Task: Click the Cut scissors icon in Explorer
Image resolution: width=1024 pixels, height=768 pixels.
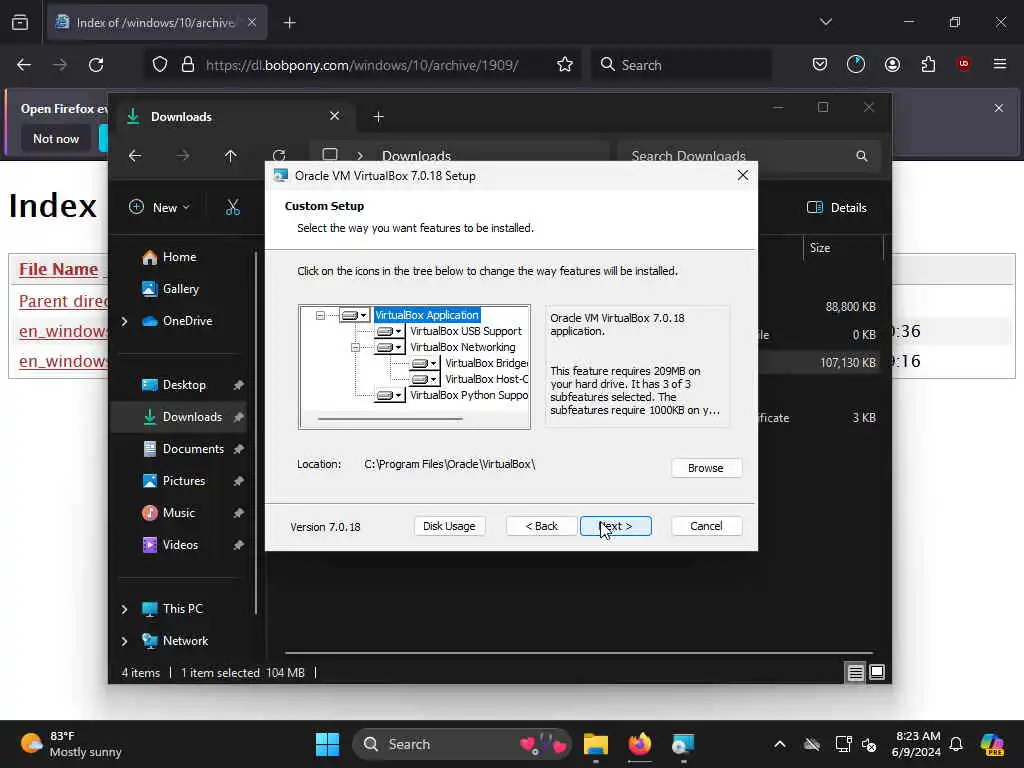Action: [x=232, y=208]
